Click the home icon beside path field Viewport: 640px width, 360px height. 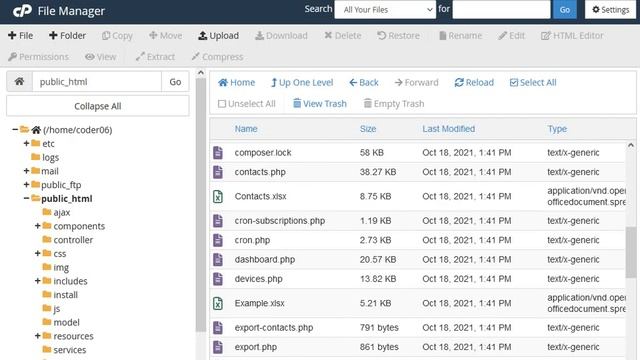[19, 82]
